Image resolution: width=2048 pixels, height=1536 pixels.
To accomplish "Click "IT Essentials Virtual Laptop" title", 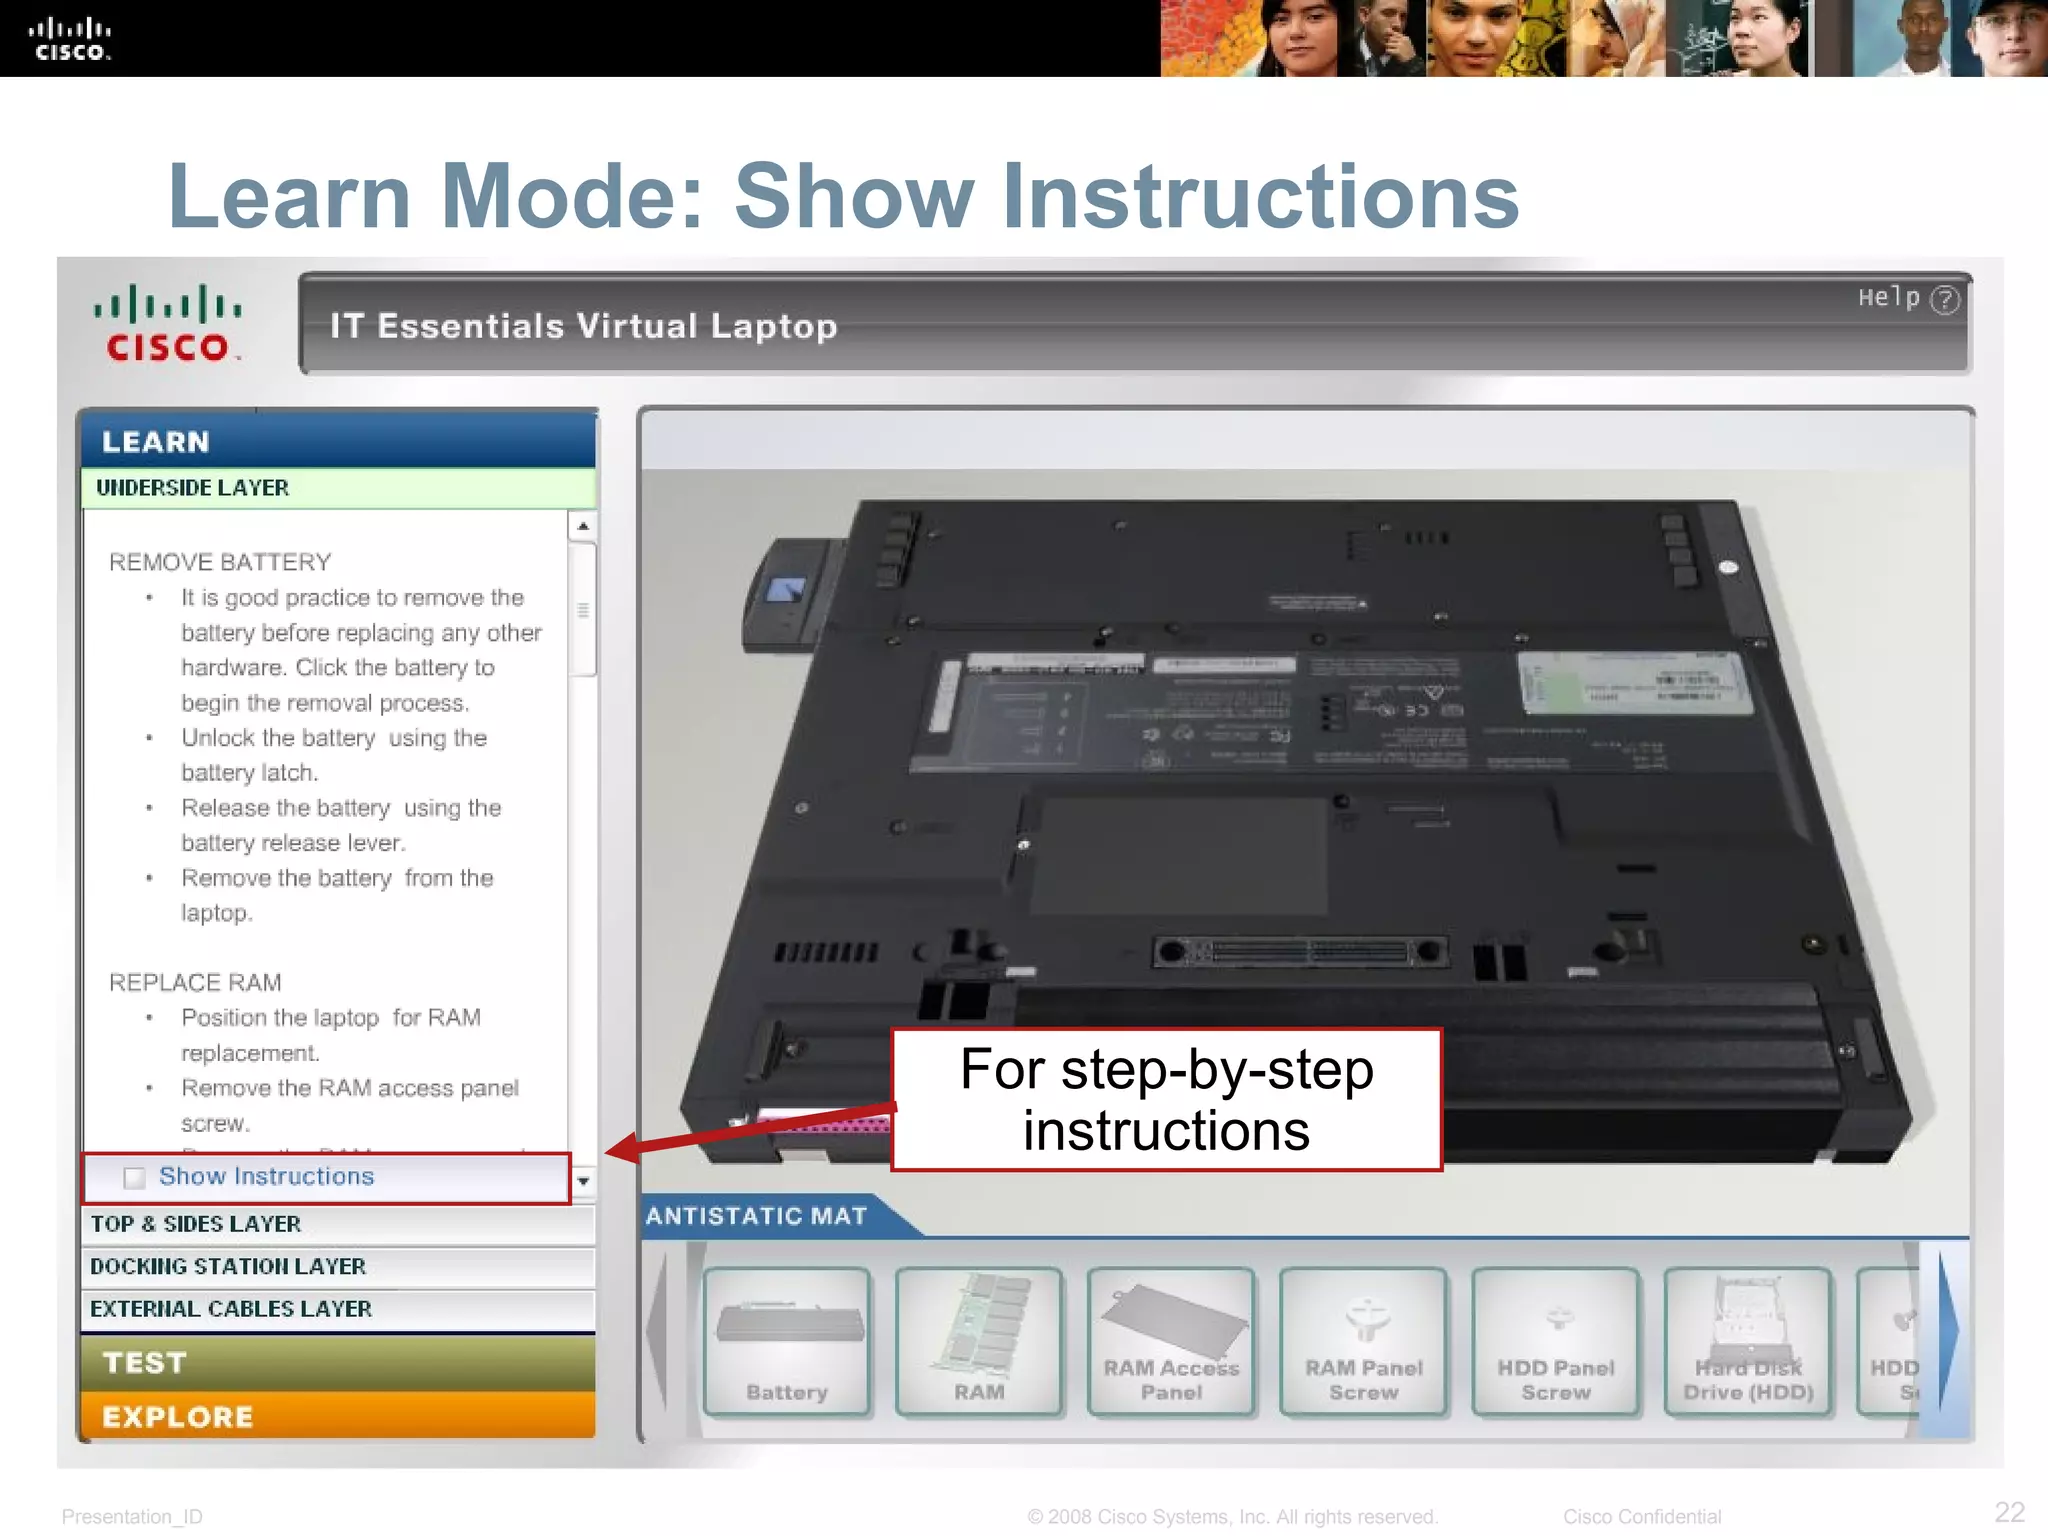I will (x=584, y=326).
